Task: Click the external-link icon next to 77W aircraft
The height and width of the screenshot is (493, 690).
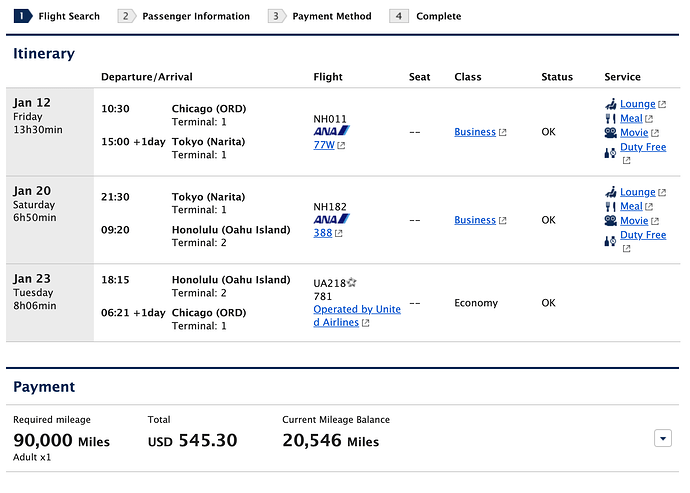Action: [x=341, y=146]
